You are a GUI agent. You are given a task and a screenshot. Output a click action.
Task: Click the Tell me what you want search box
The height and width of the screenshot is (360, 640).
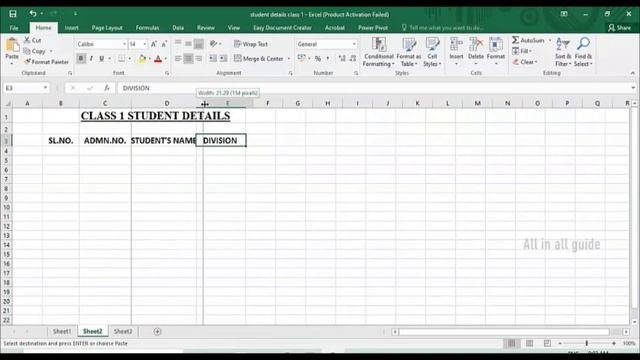tap(443, 28)
